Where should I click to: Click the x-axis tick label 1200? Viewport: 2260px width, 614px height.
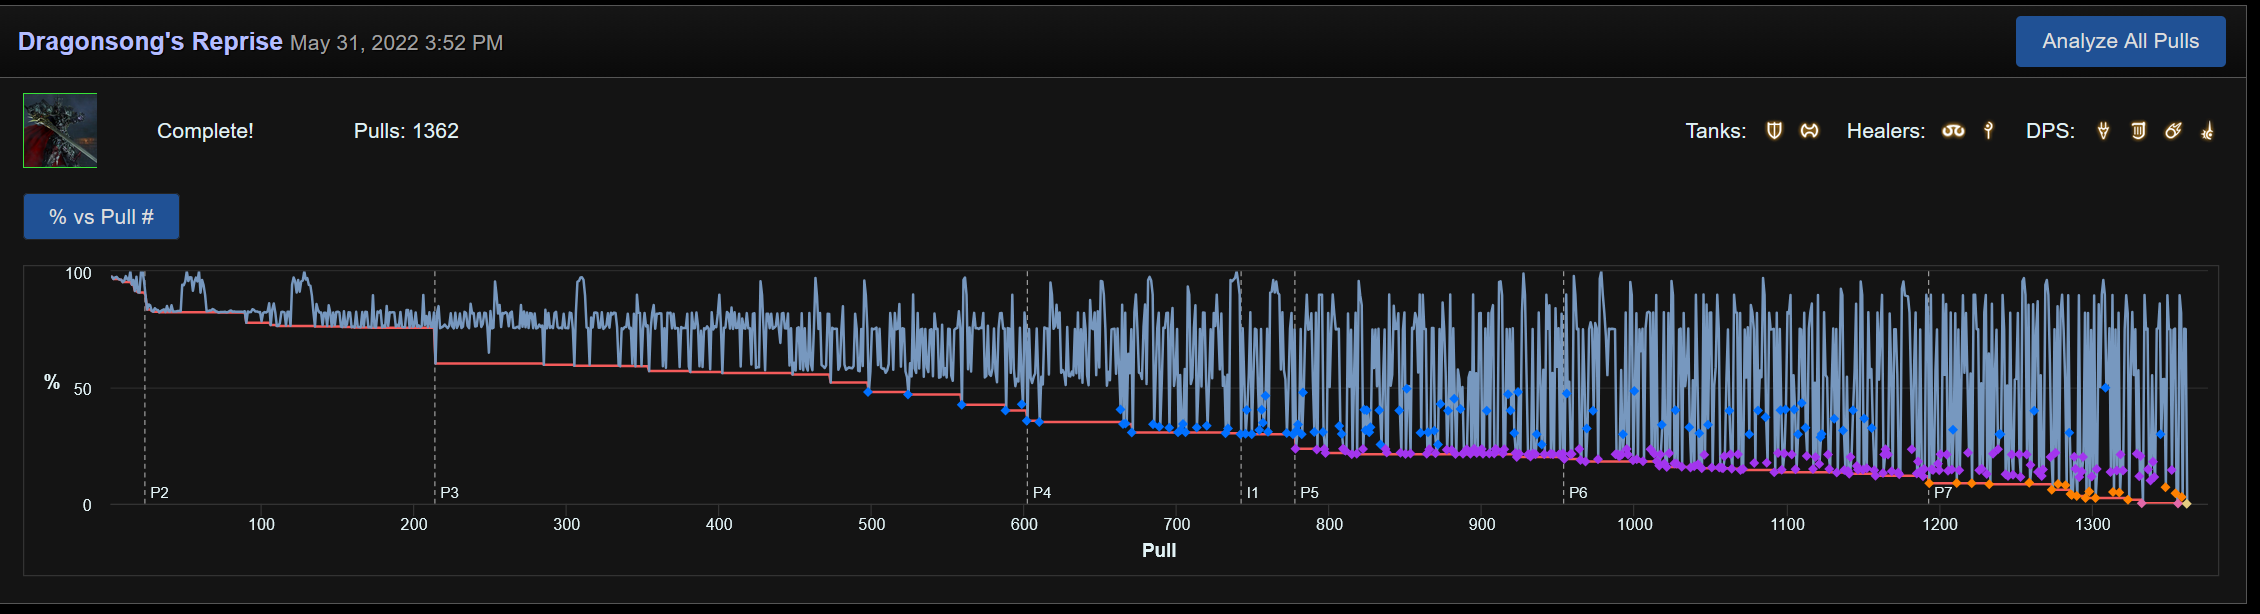pos(1940,524)
